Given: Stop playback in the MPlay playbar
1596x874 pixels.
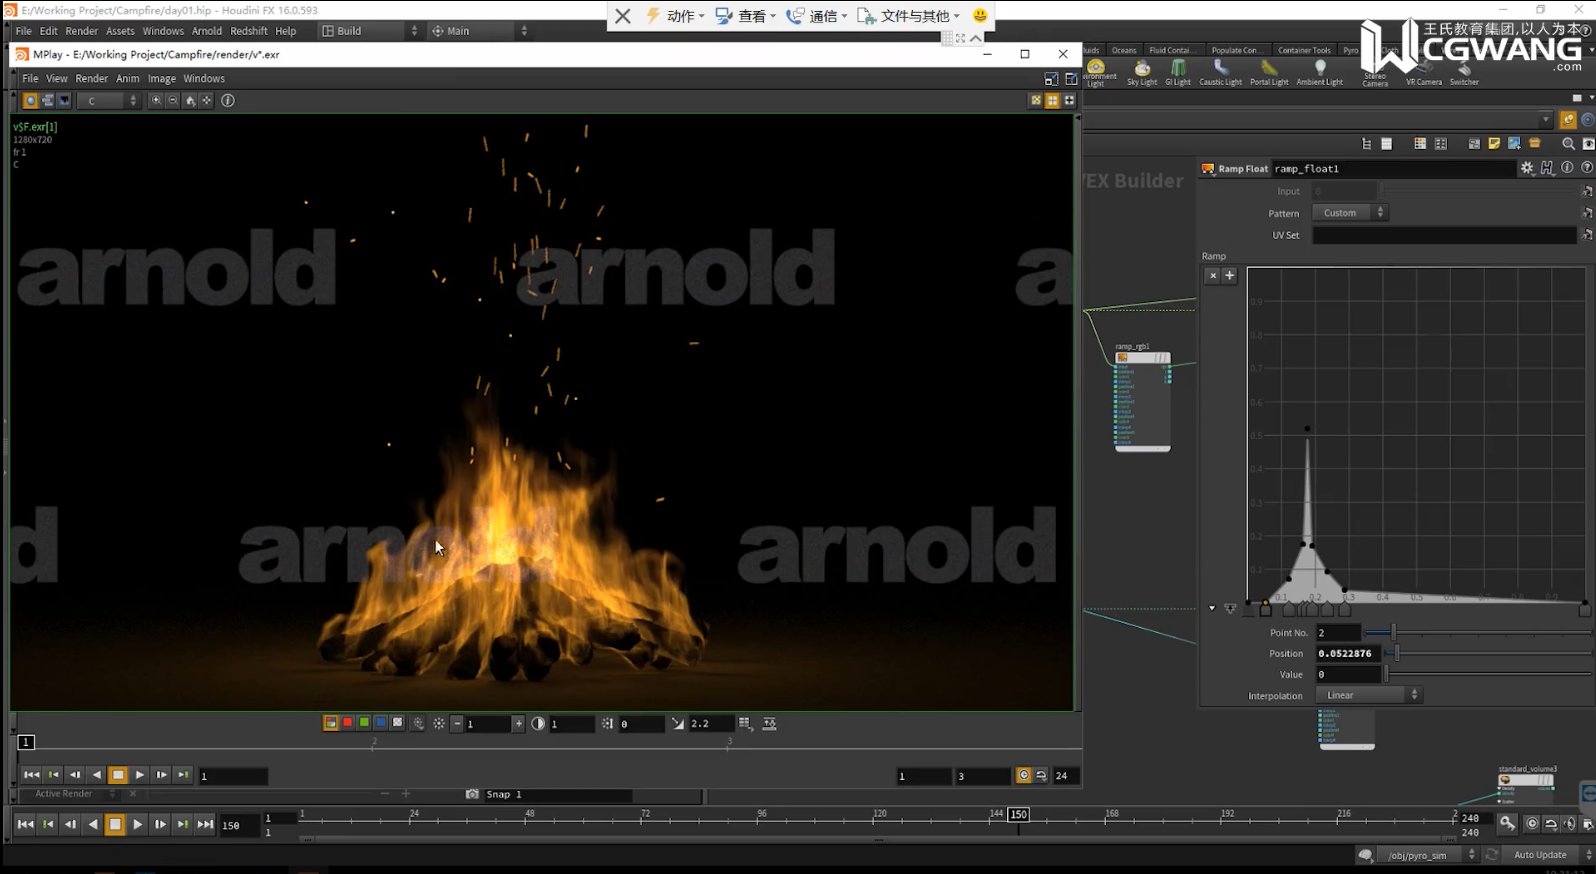Looking at the screenshot, I should point(118,775).
